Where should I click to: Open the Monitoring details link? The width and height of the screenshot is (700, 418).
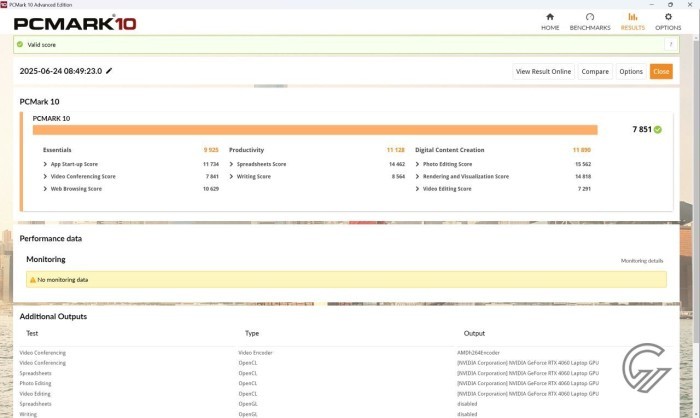pos(641,260)
